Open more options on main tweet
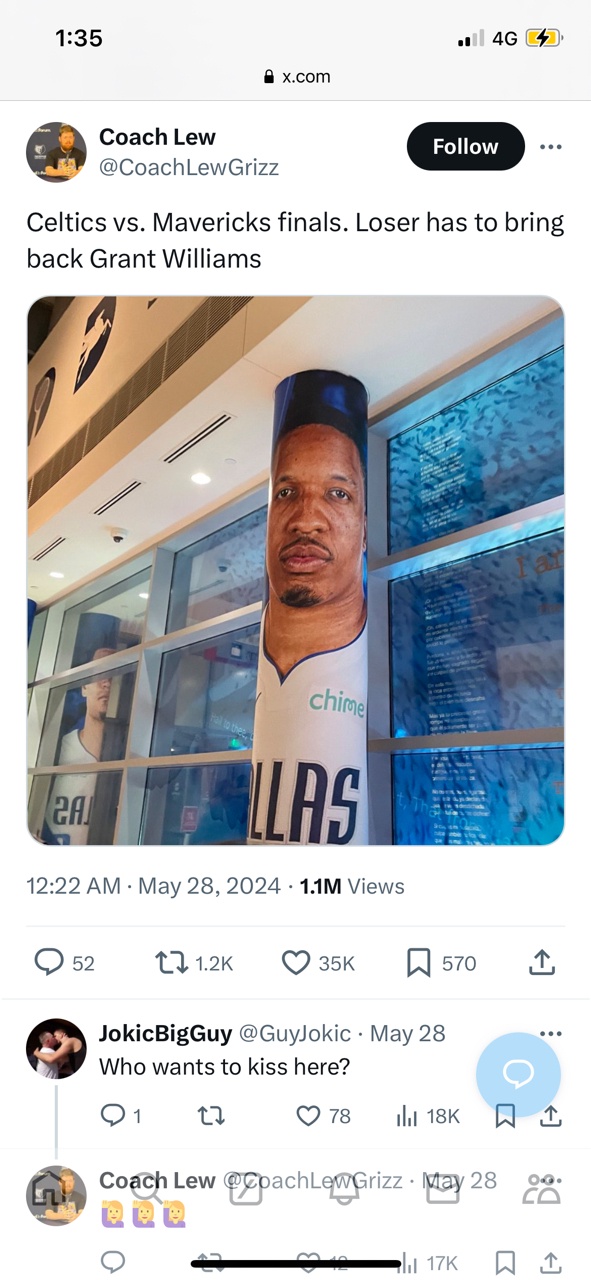The width and height of the screenshot is (591, 1280). tap(550, 147)
